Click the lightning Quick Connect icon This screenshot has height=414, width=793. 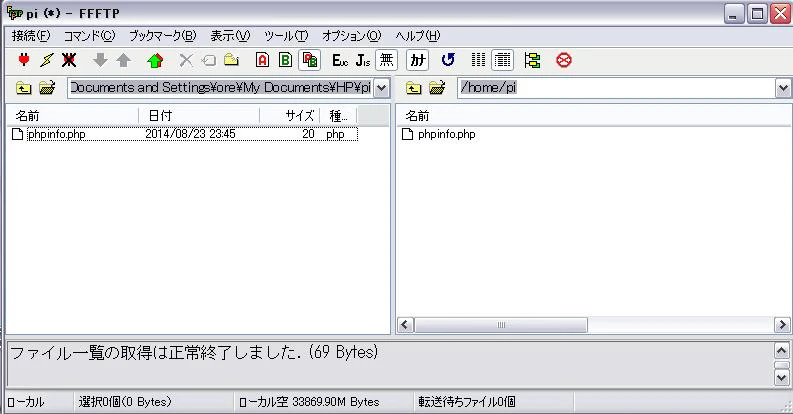pyautogui.click(x=47, y=60)
